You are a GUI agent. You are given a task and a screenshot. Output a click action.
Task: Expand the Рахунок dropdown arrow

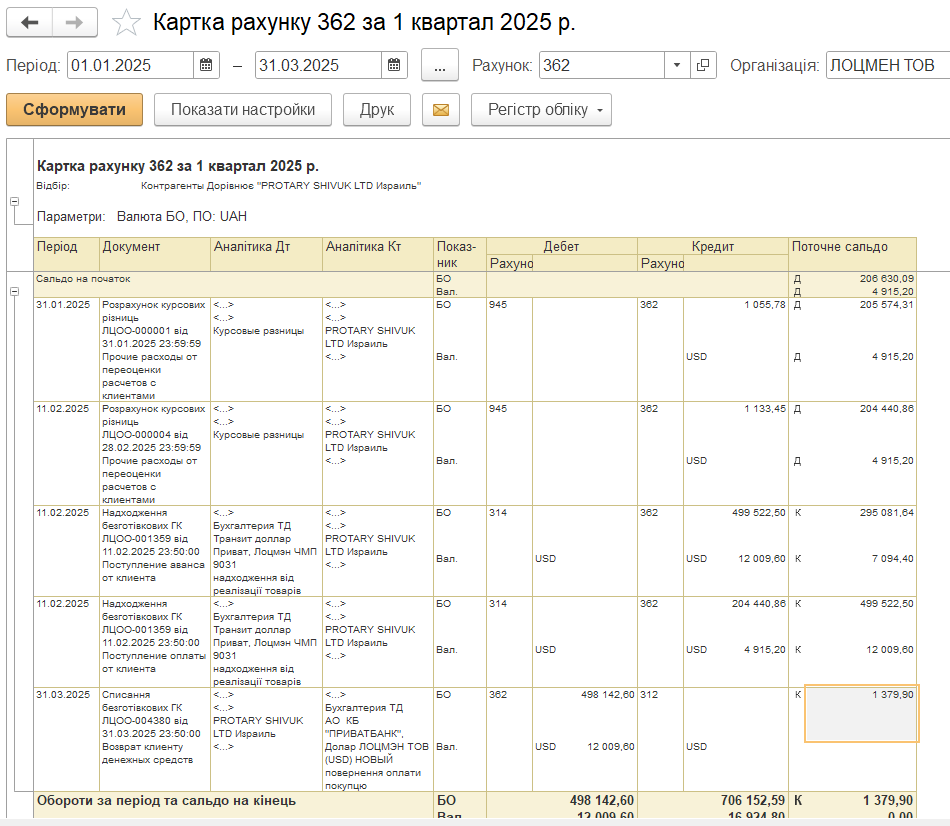pyautogui.click(x=677, y=65)
